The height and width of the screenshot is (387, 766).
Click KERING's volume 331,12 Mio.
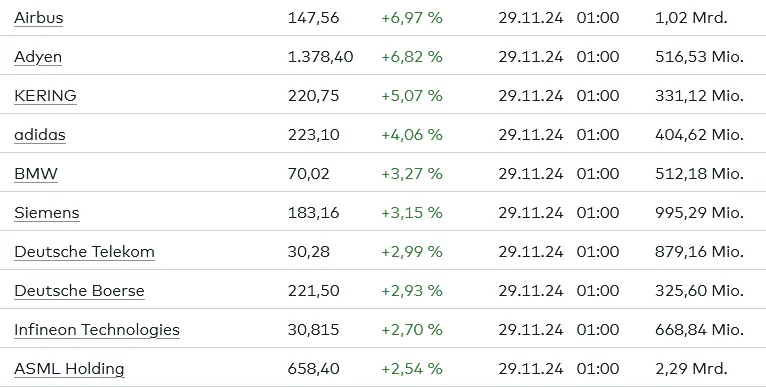pos(699,96)
